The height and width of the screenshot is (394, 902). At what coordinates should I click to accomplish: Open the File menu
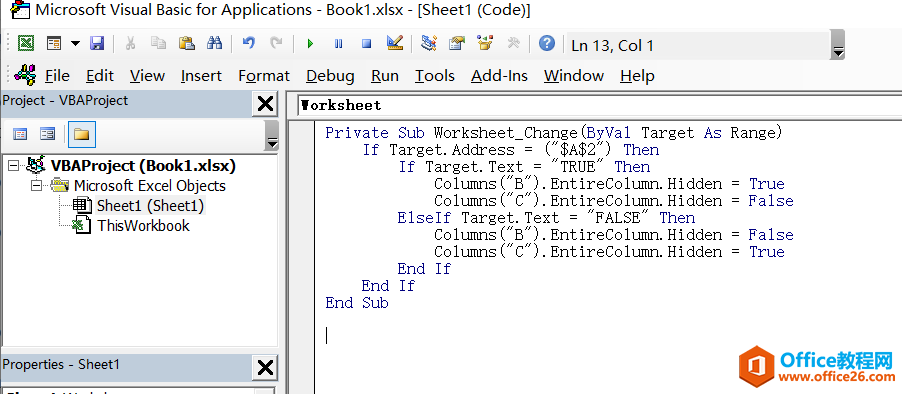pyautogui.click(x=57, y=76)
